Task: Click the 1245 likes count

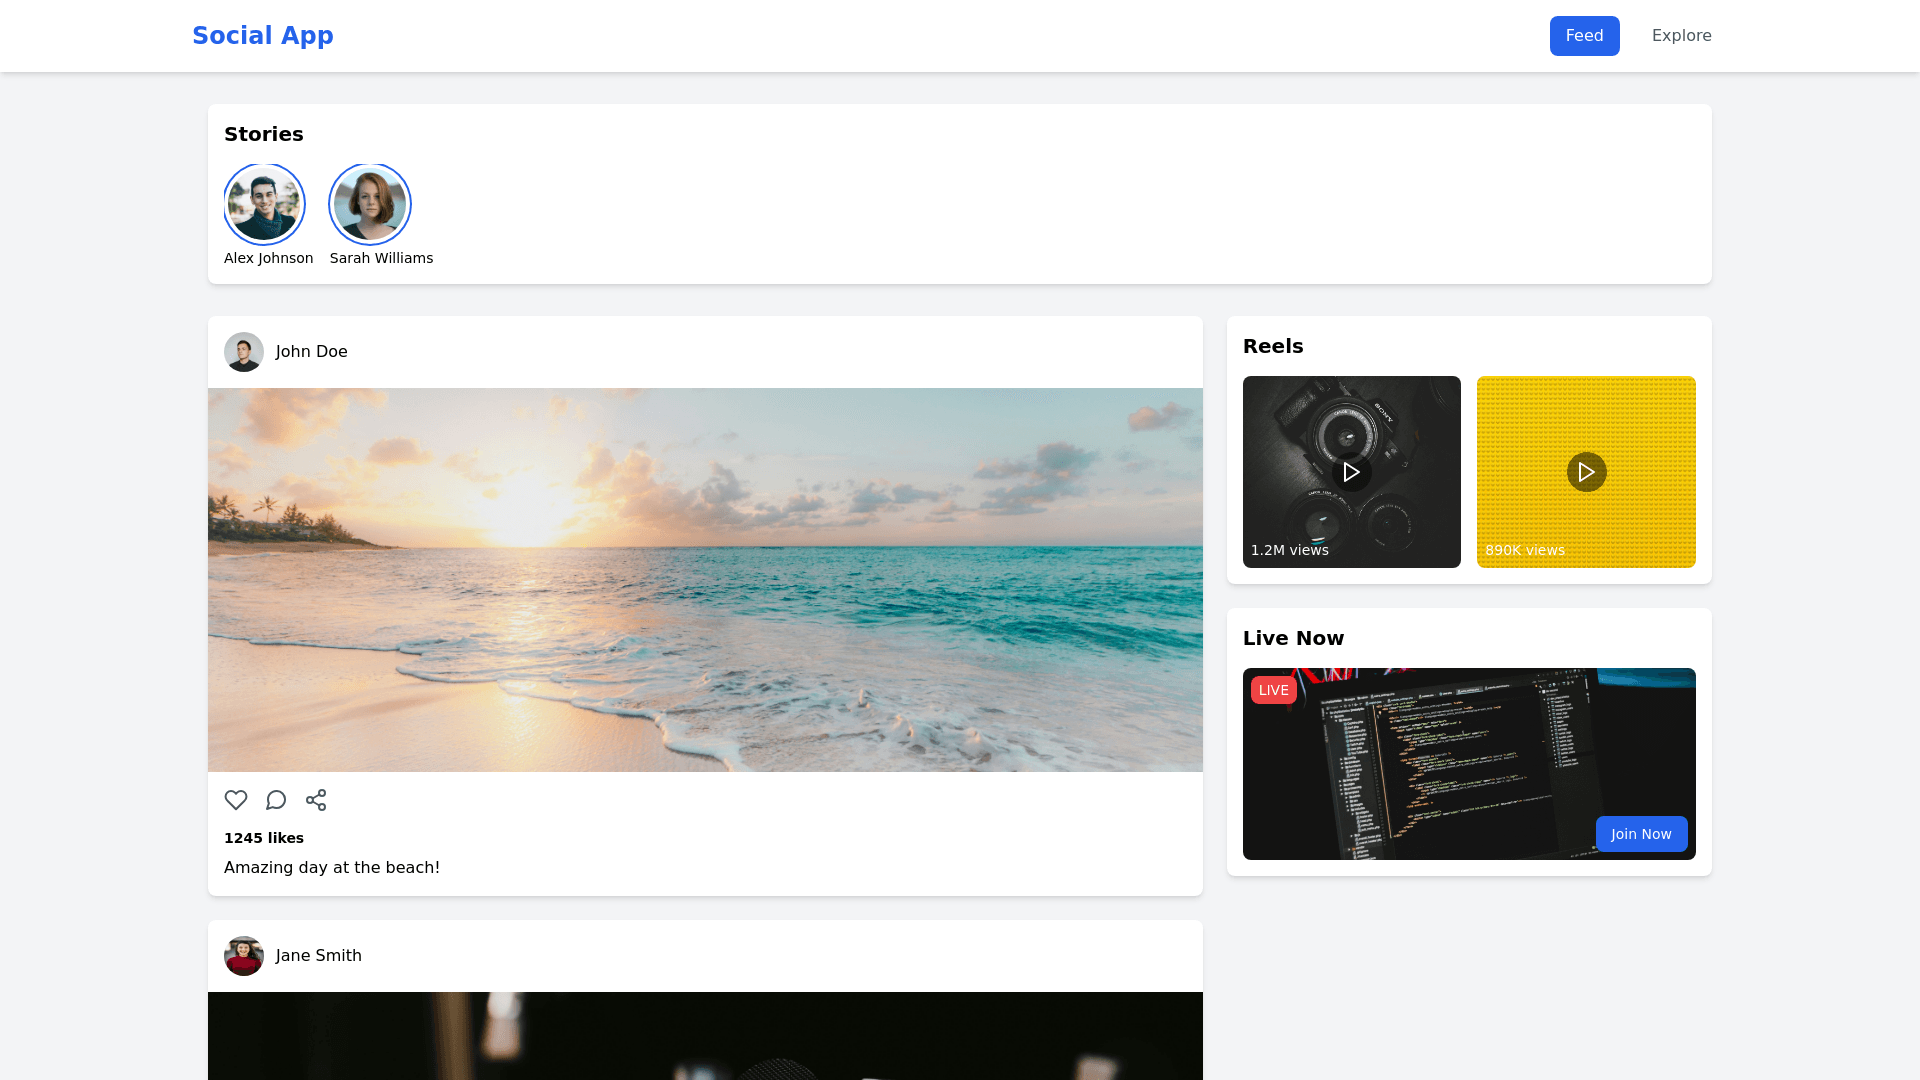Action: click(x=264, y=838)
